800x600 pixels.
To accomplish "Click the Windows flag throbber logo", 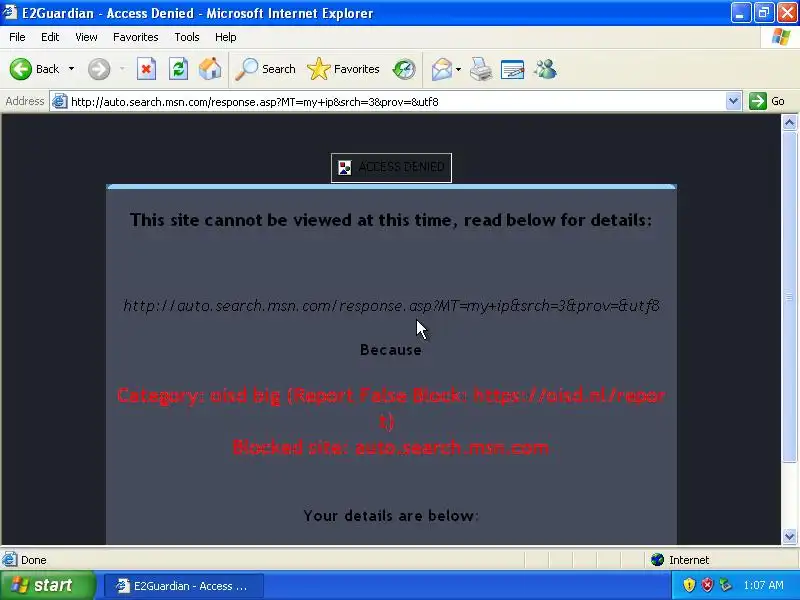I will (x=781, y=37).
